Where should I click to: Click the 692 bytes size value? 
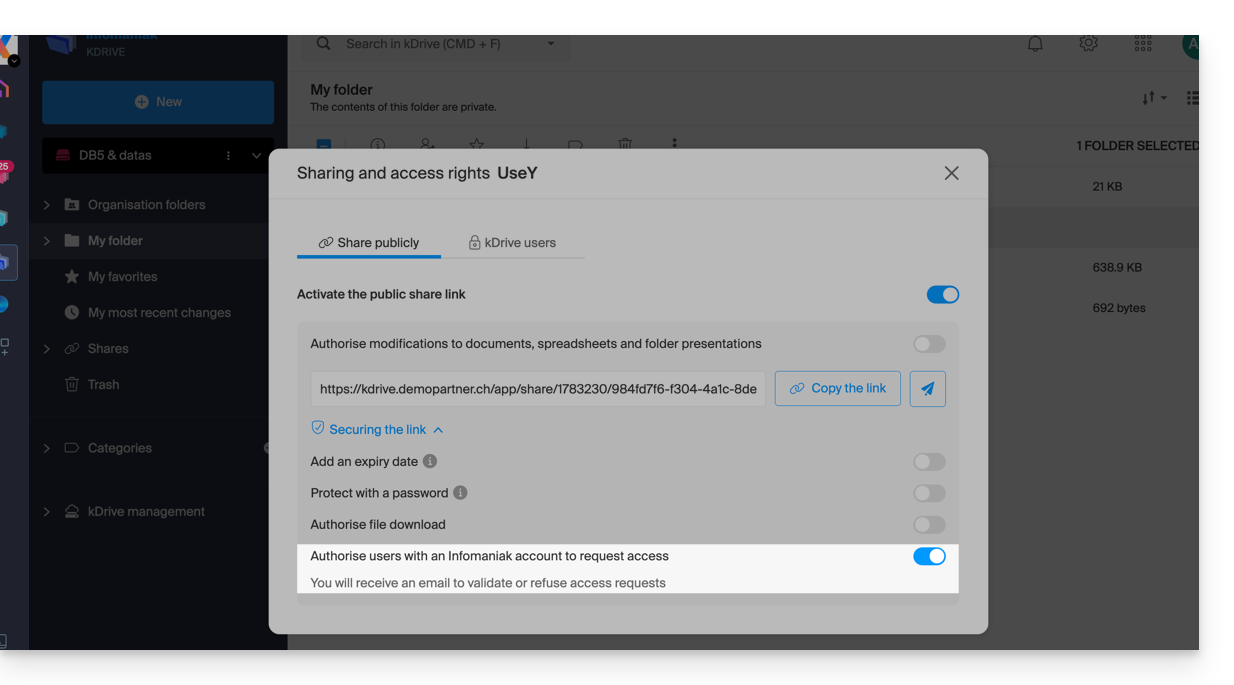coord(1119,308)
